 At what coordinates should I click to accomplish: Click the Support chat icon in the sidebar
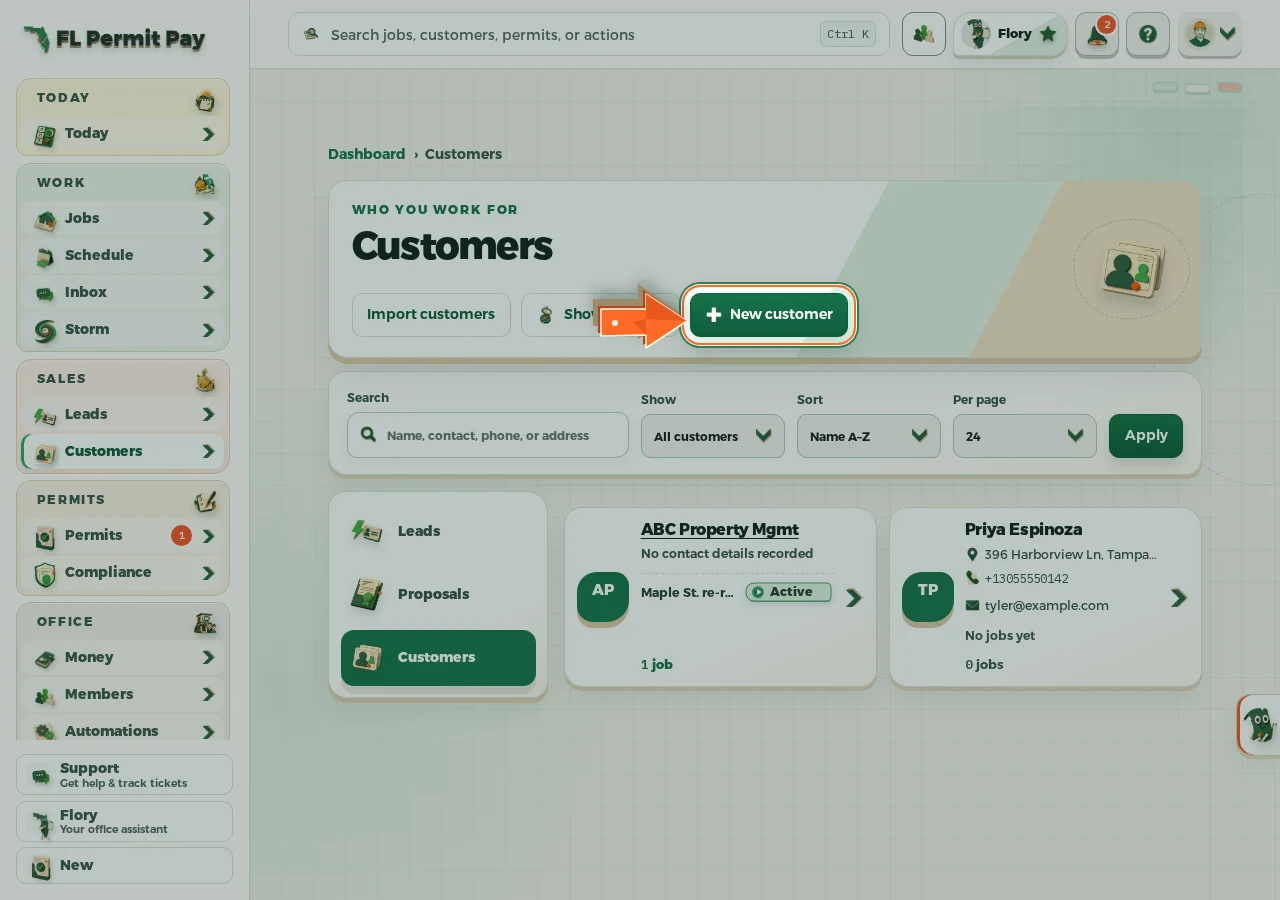[41, 775]
